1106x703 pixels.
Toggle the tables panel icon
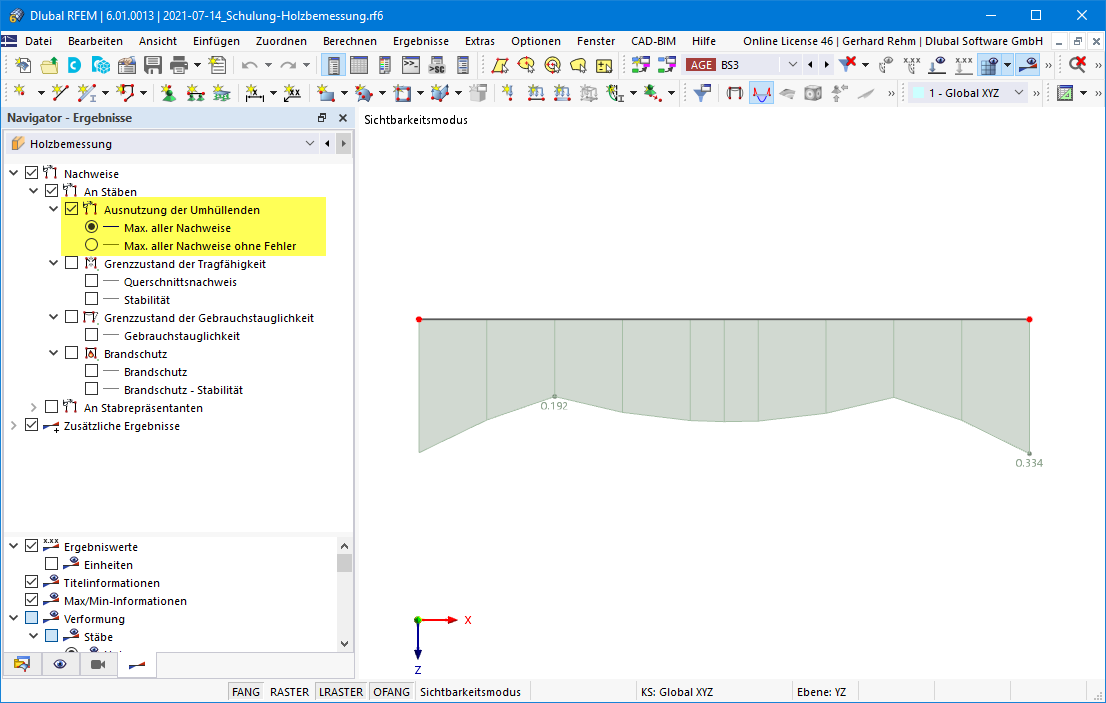(359, 66)
